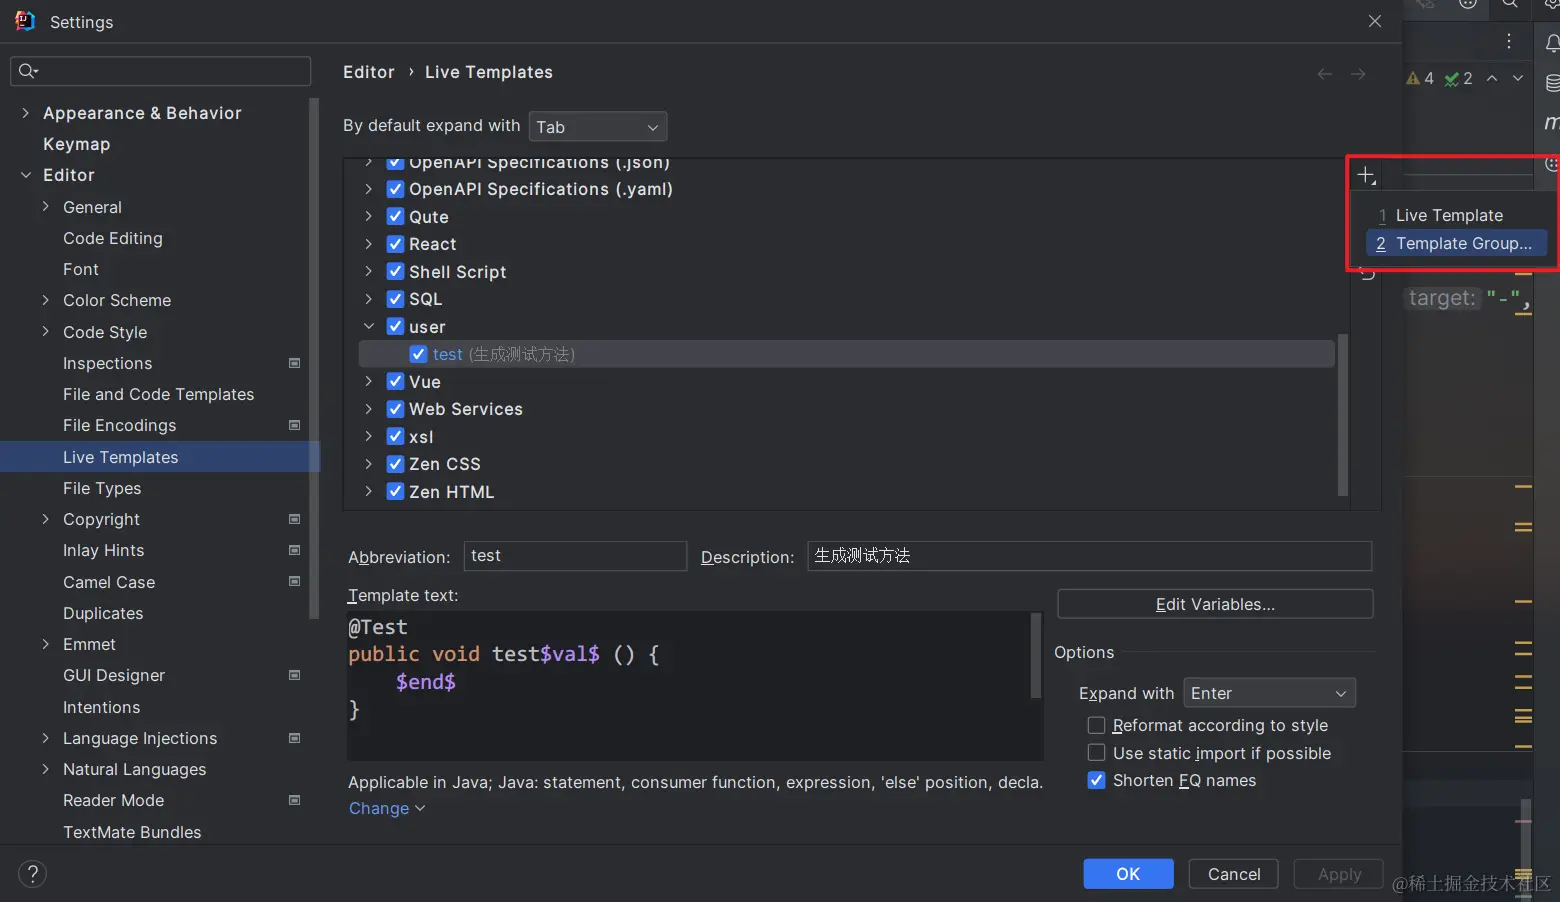Click the Reader Mode project-level icon
Screen dimensions: 1560x902
click(x=294, y=800)
